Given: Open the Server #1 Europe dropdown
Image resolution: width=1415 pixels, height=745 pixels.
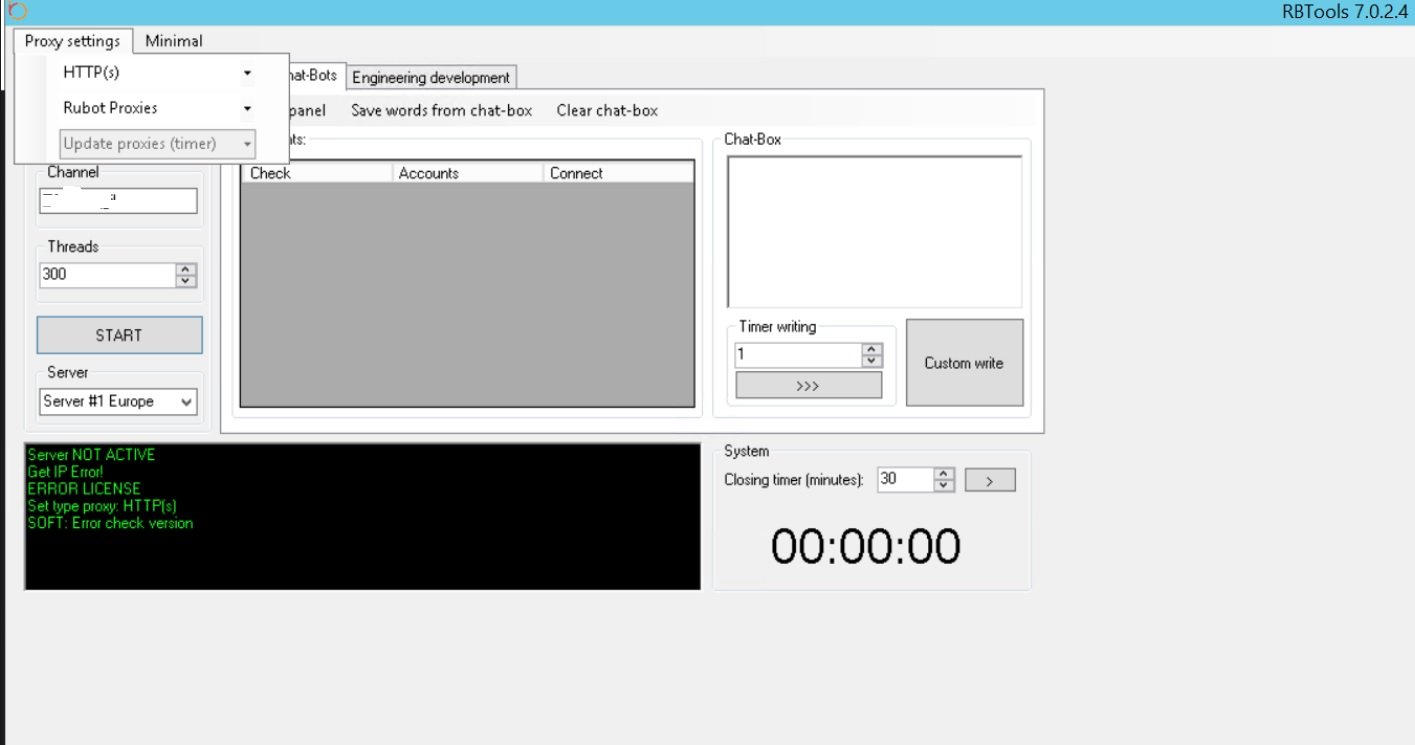Looking at the screenshot, I should click(118, 401).
